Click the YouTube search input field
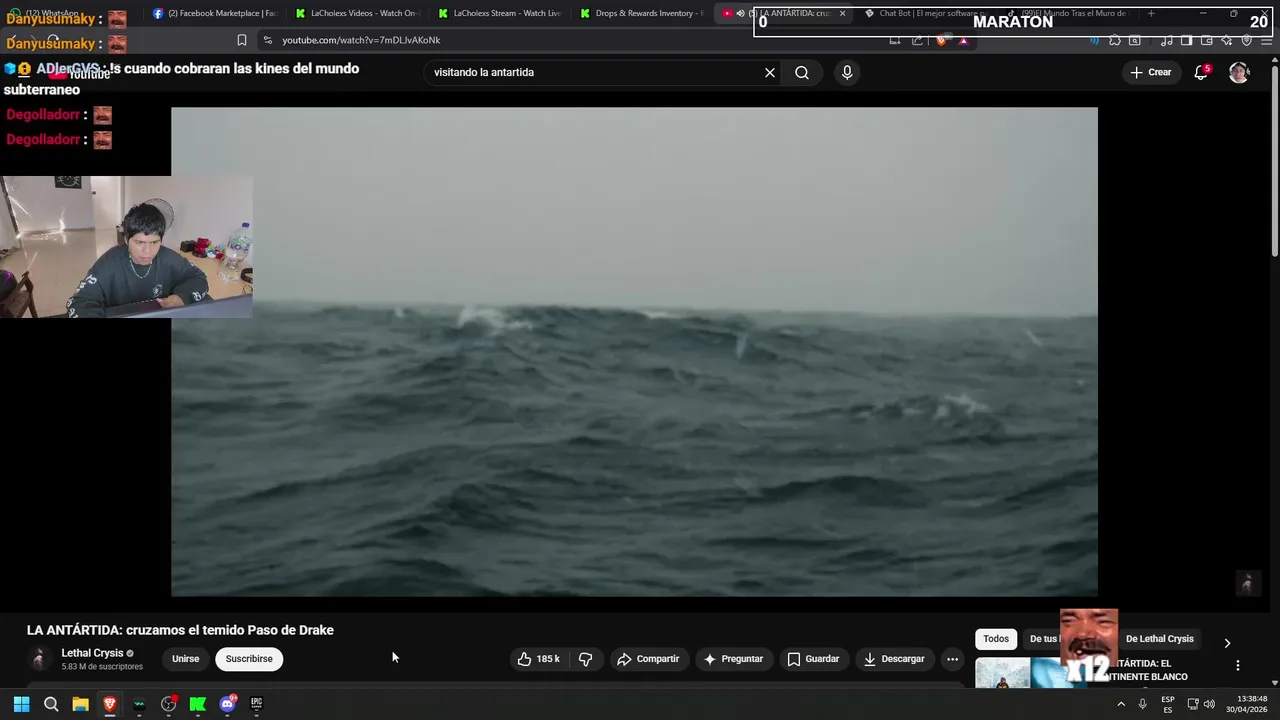Image resolution: width=1280 pixels, height=720 pixels. [595, 72]
